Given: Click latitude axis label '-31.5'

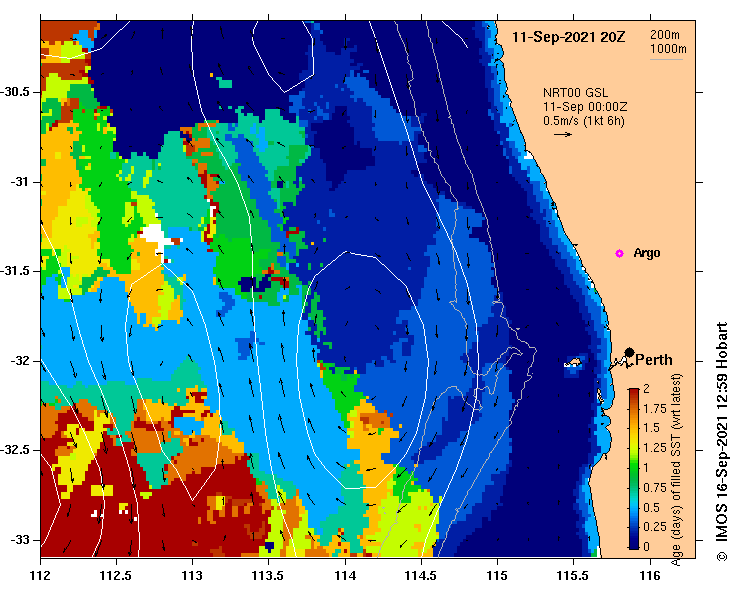Looking at the screenshot, I should click(x=16, y=271).
